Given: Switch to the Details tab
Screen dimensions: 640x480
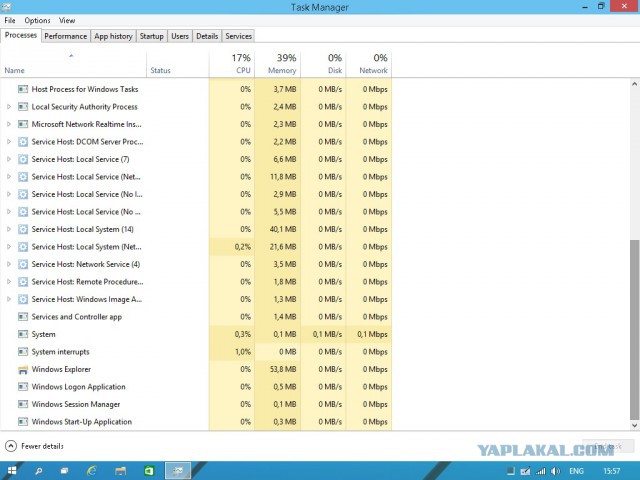Looking at the screenshot, I should click(207, 36).
